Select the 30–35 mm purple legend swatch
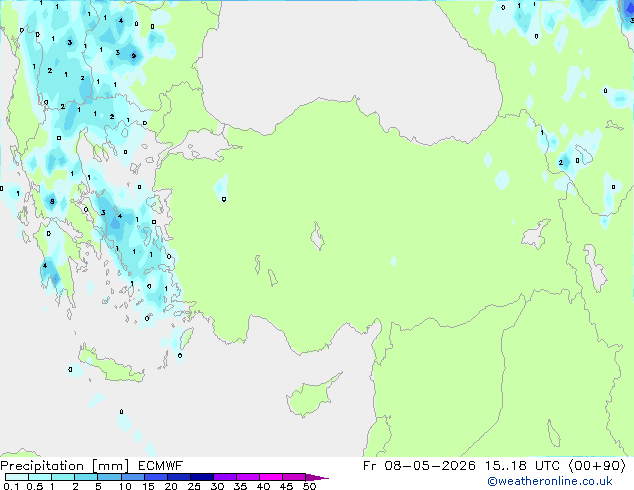 224,477
